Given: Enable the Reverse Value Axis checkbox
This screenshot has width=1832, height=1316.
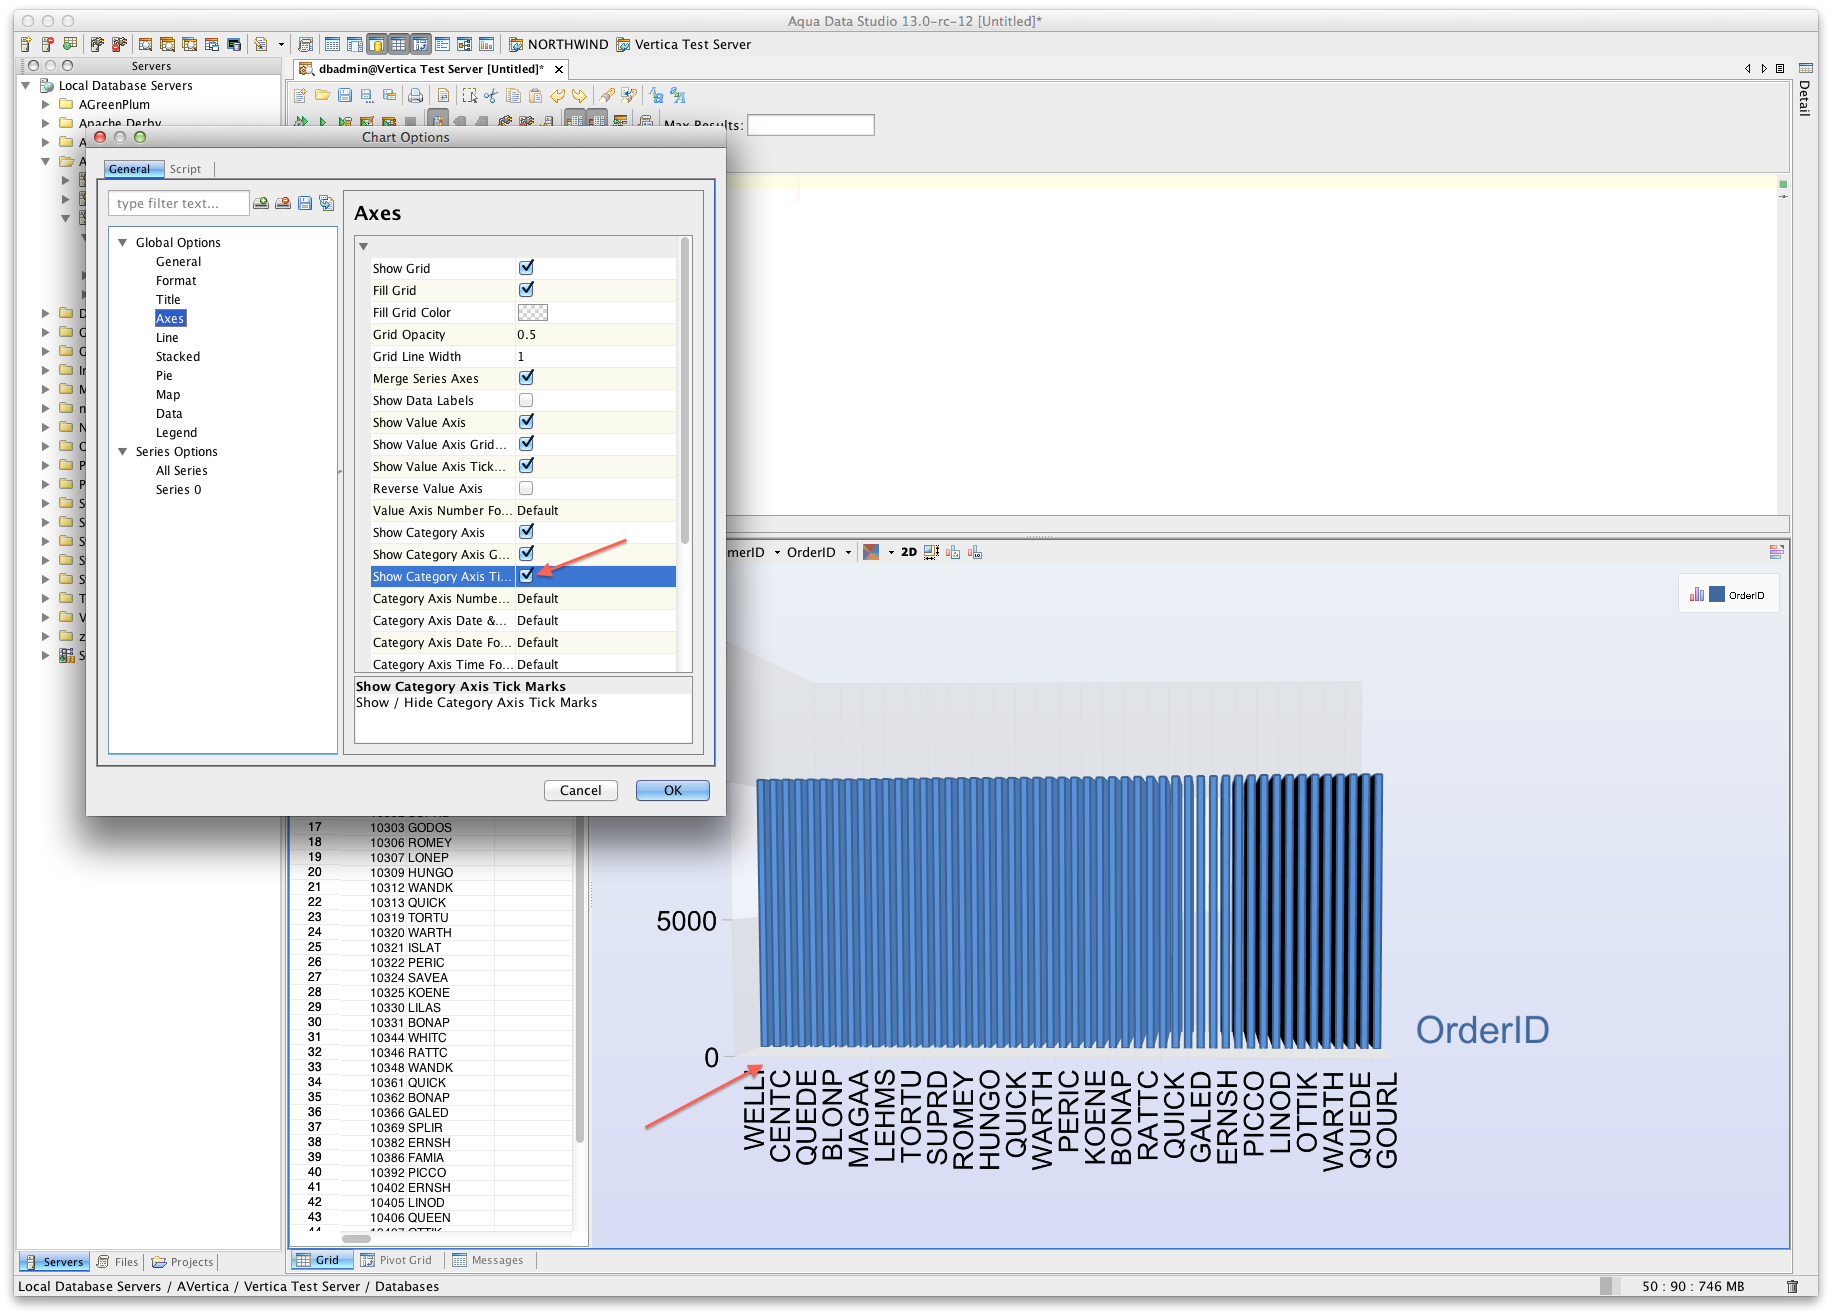Looking at the screenshot, I should [x=526, y=488].
